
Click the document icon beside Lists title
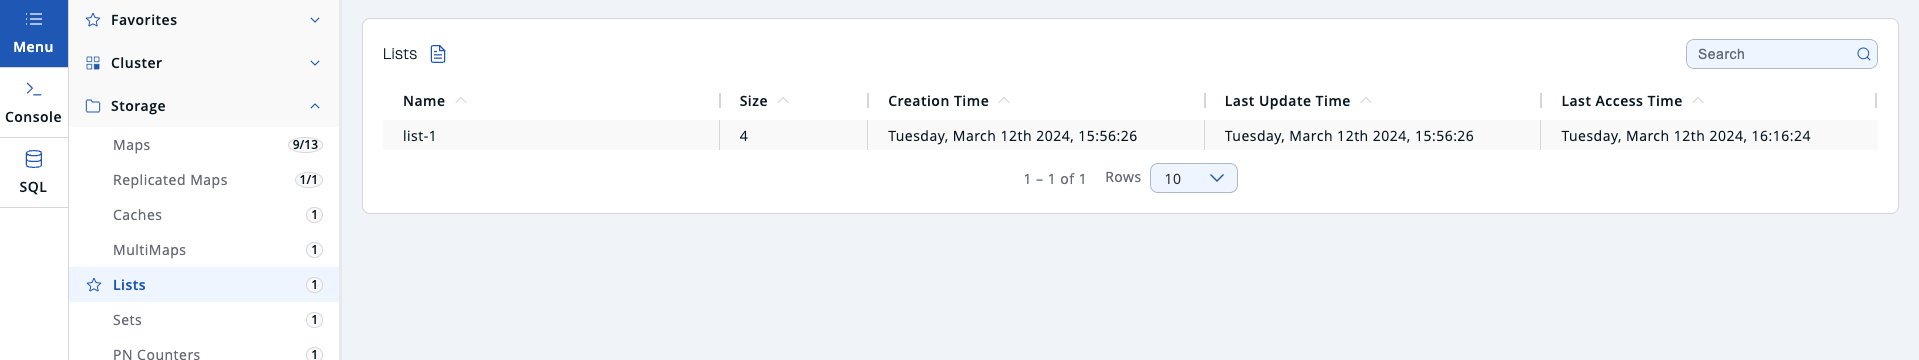point(438,54)
